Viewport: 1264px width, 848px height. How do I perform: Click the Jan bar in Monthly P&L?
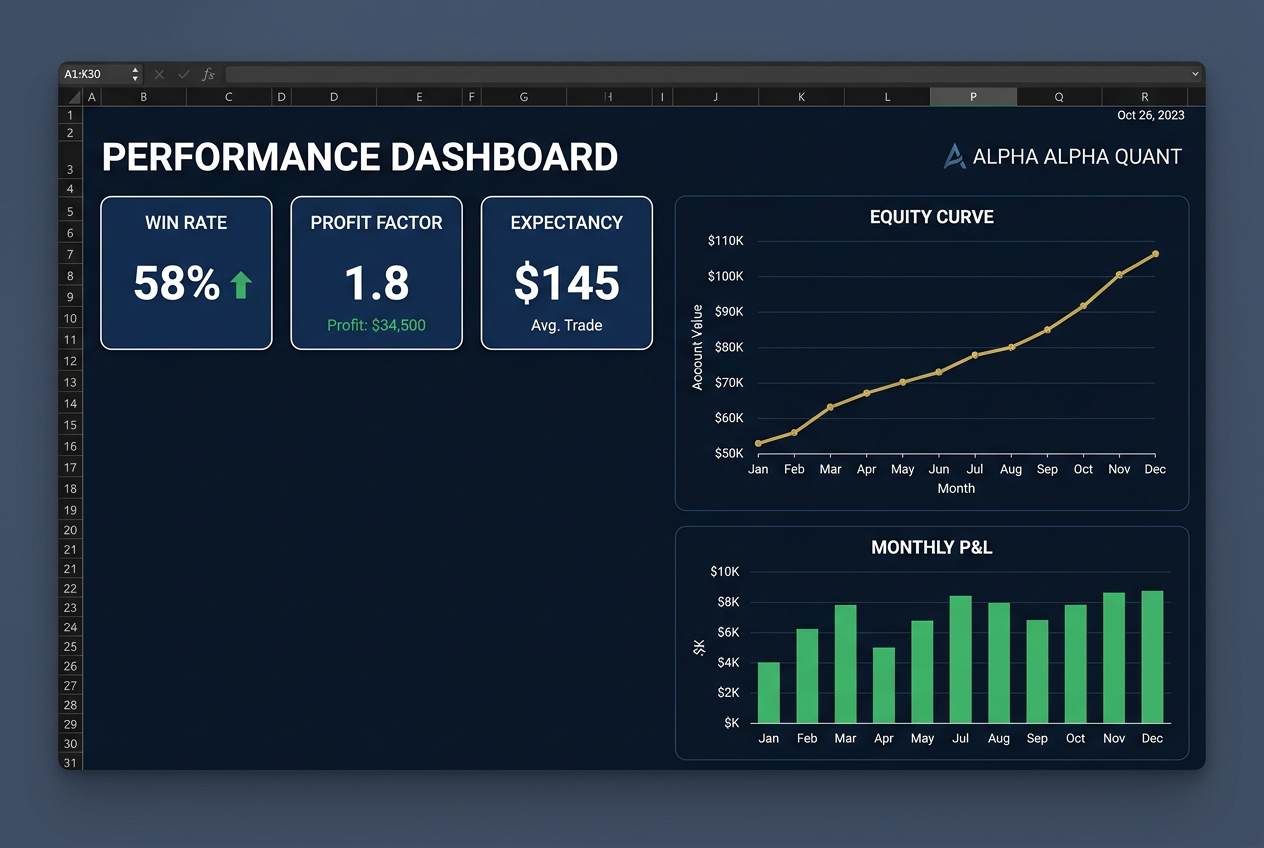(769, 692)
